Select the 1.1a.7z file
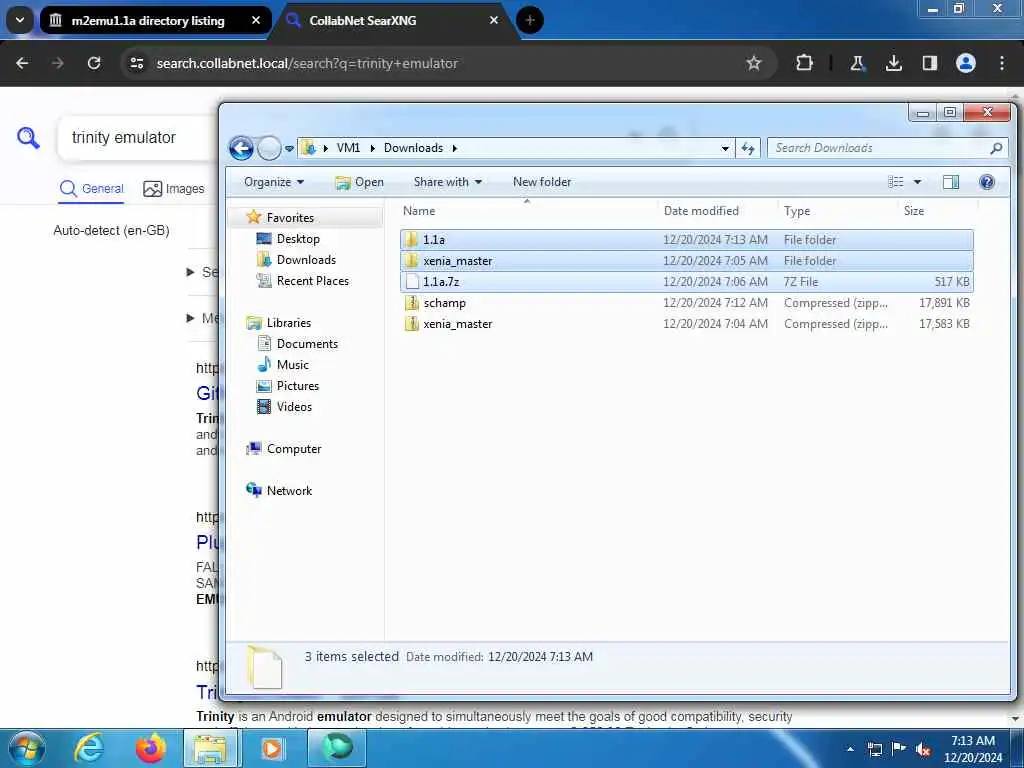 pos(686,281)
